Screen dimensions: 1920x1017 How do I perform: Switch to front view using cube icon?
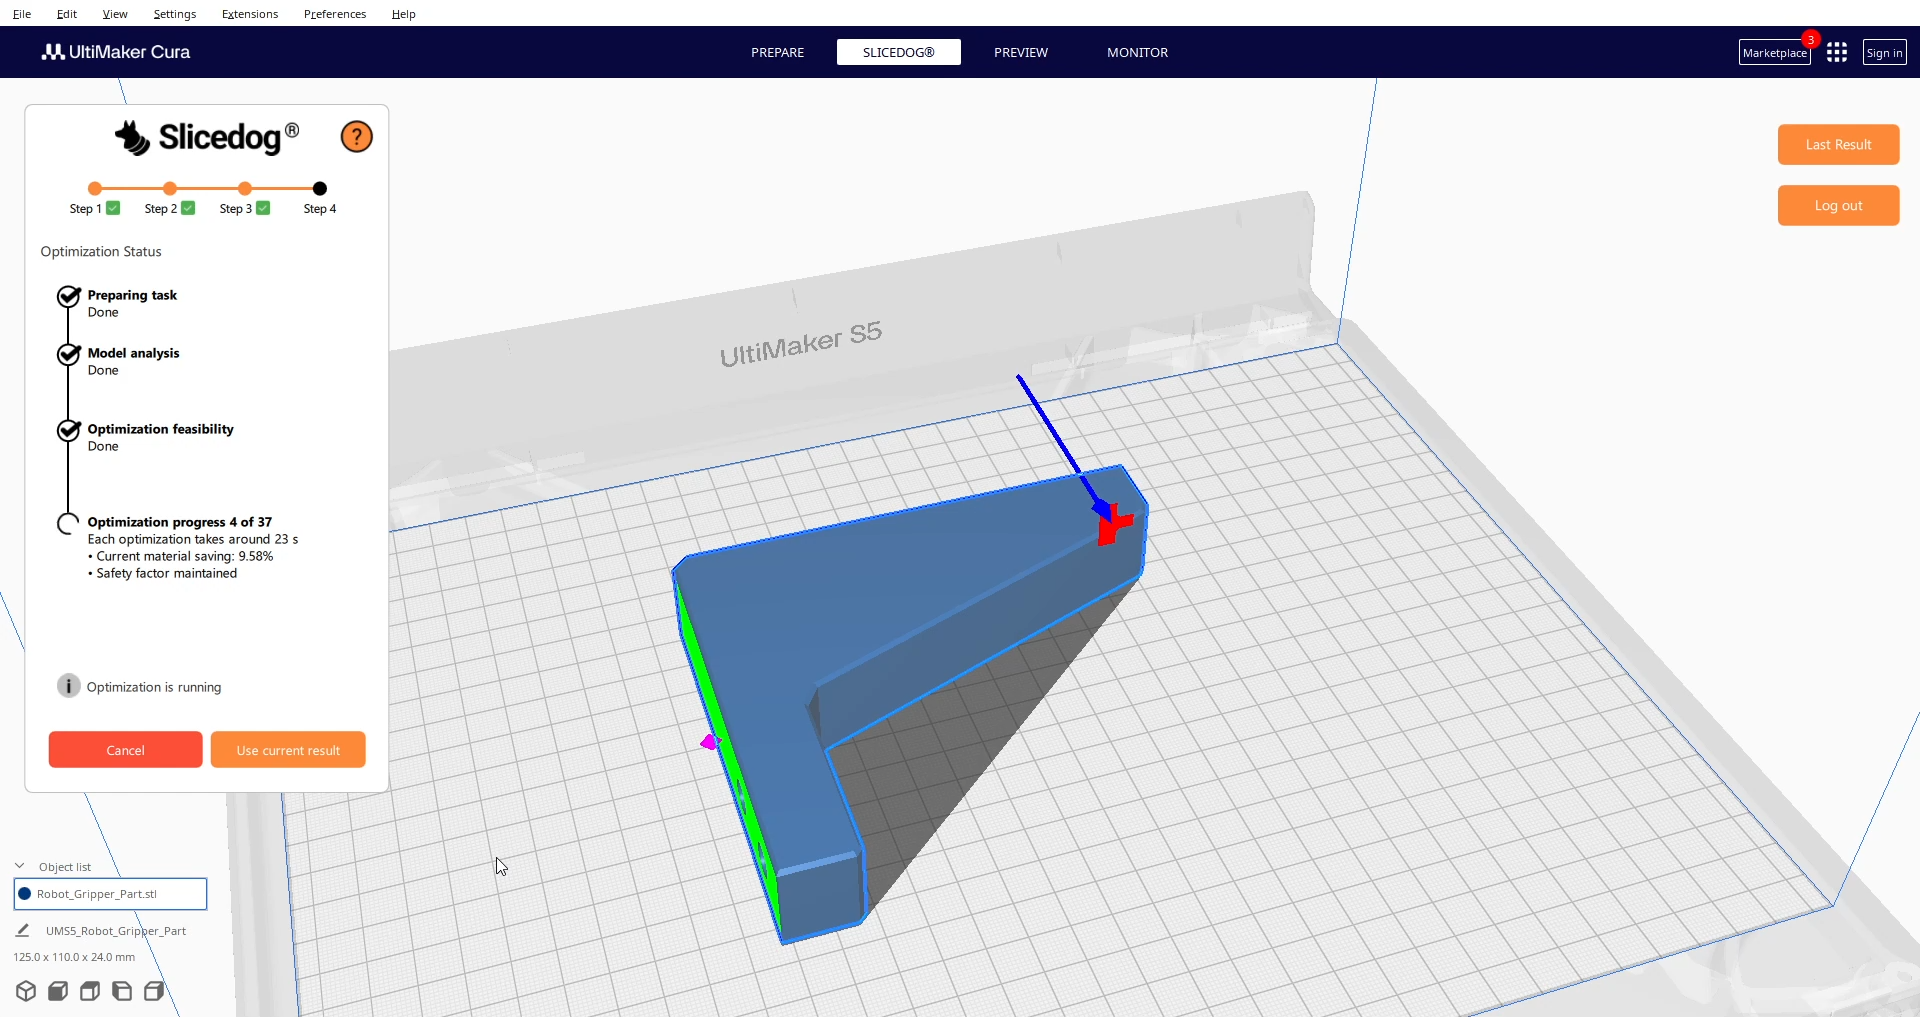pyautogui.click(x=58, y=991)
